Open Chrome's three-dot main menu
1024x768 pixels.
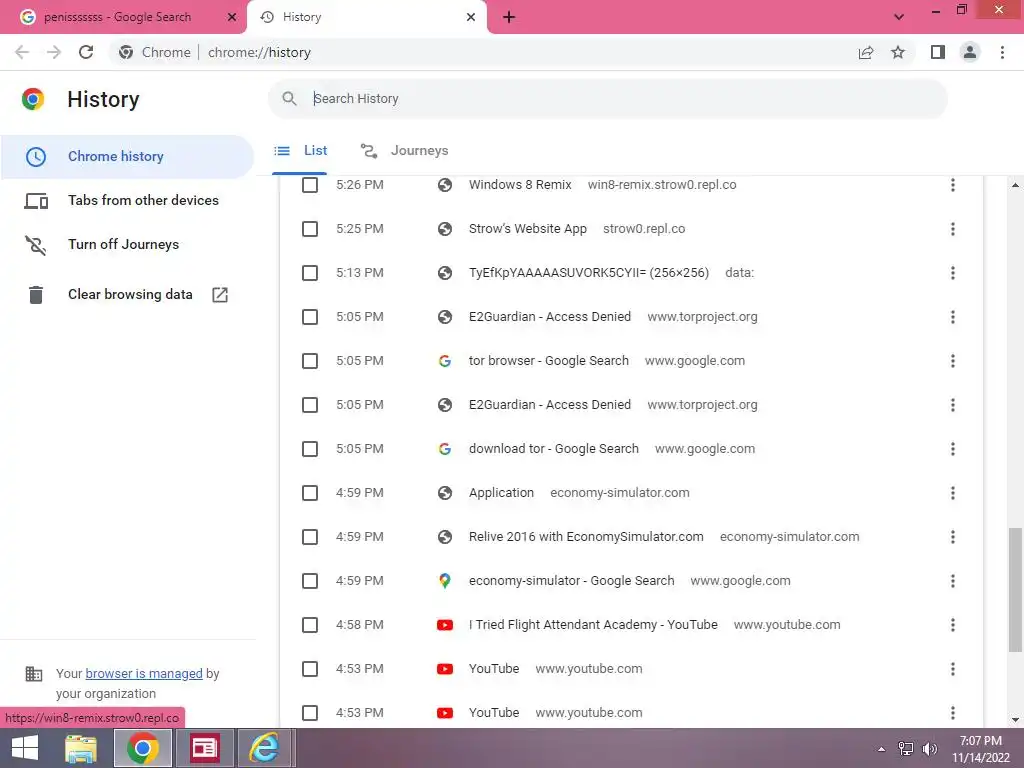point(1002,52)
